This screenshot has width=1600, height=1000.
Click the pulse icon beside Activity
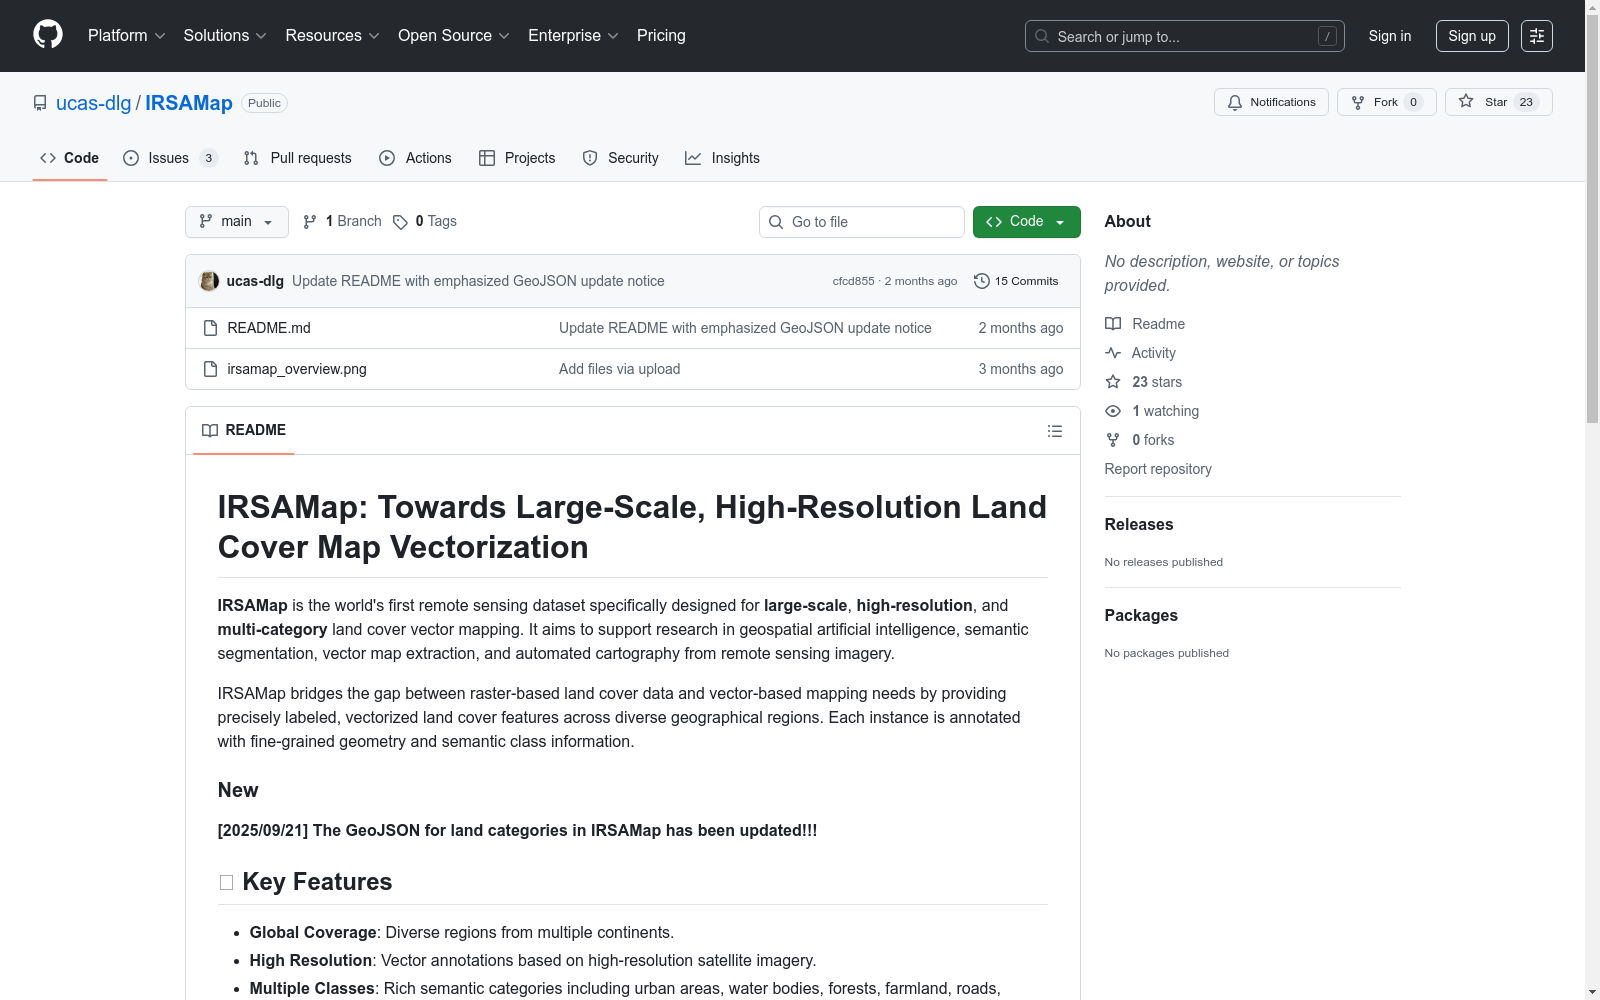tap(1113, 353)
